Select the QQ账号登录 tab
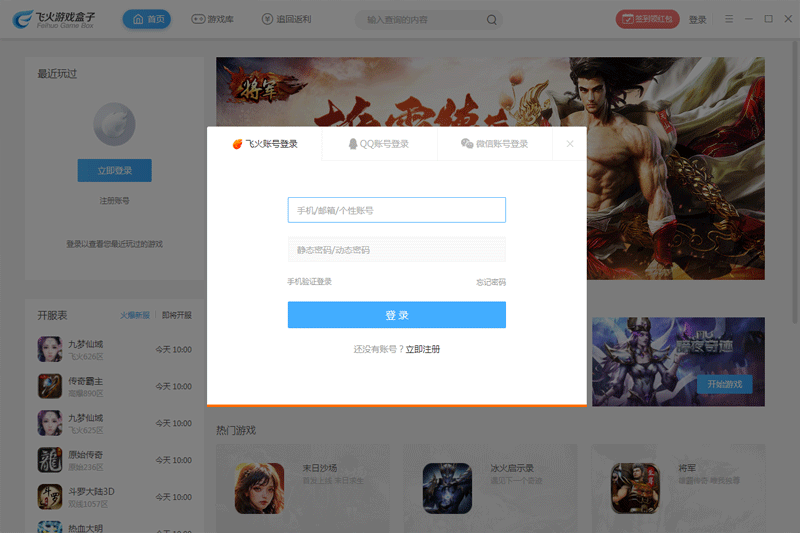The image size is (800, 533). [379, 144]
